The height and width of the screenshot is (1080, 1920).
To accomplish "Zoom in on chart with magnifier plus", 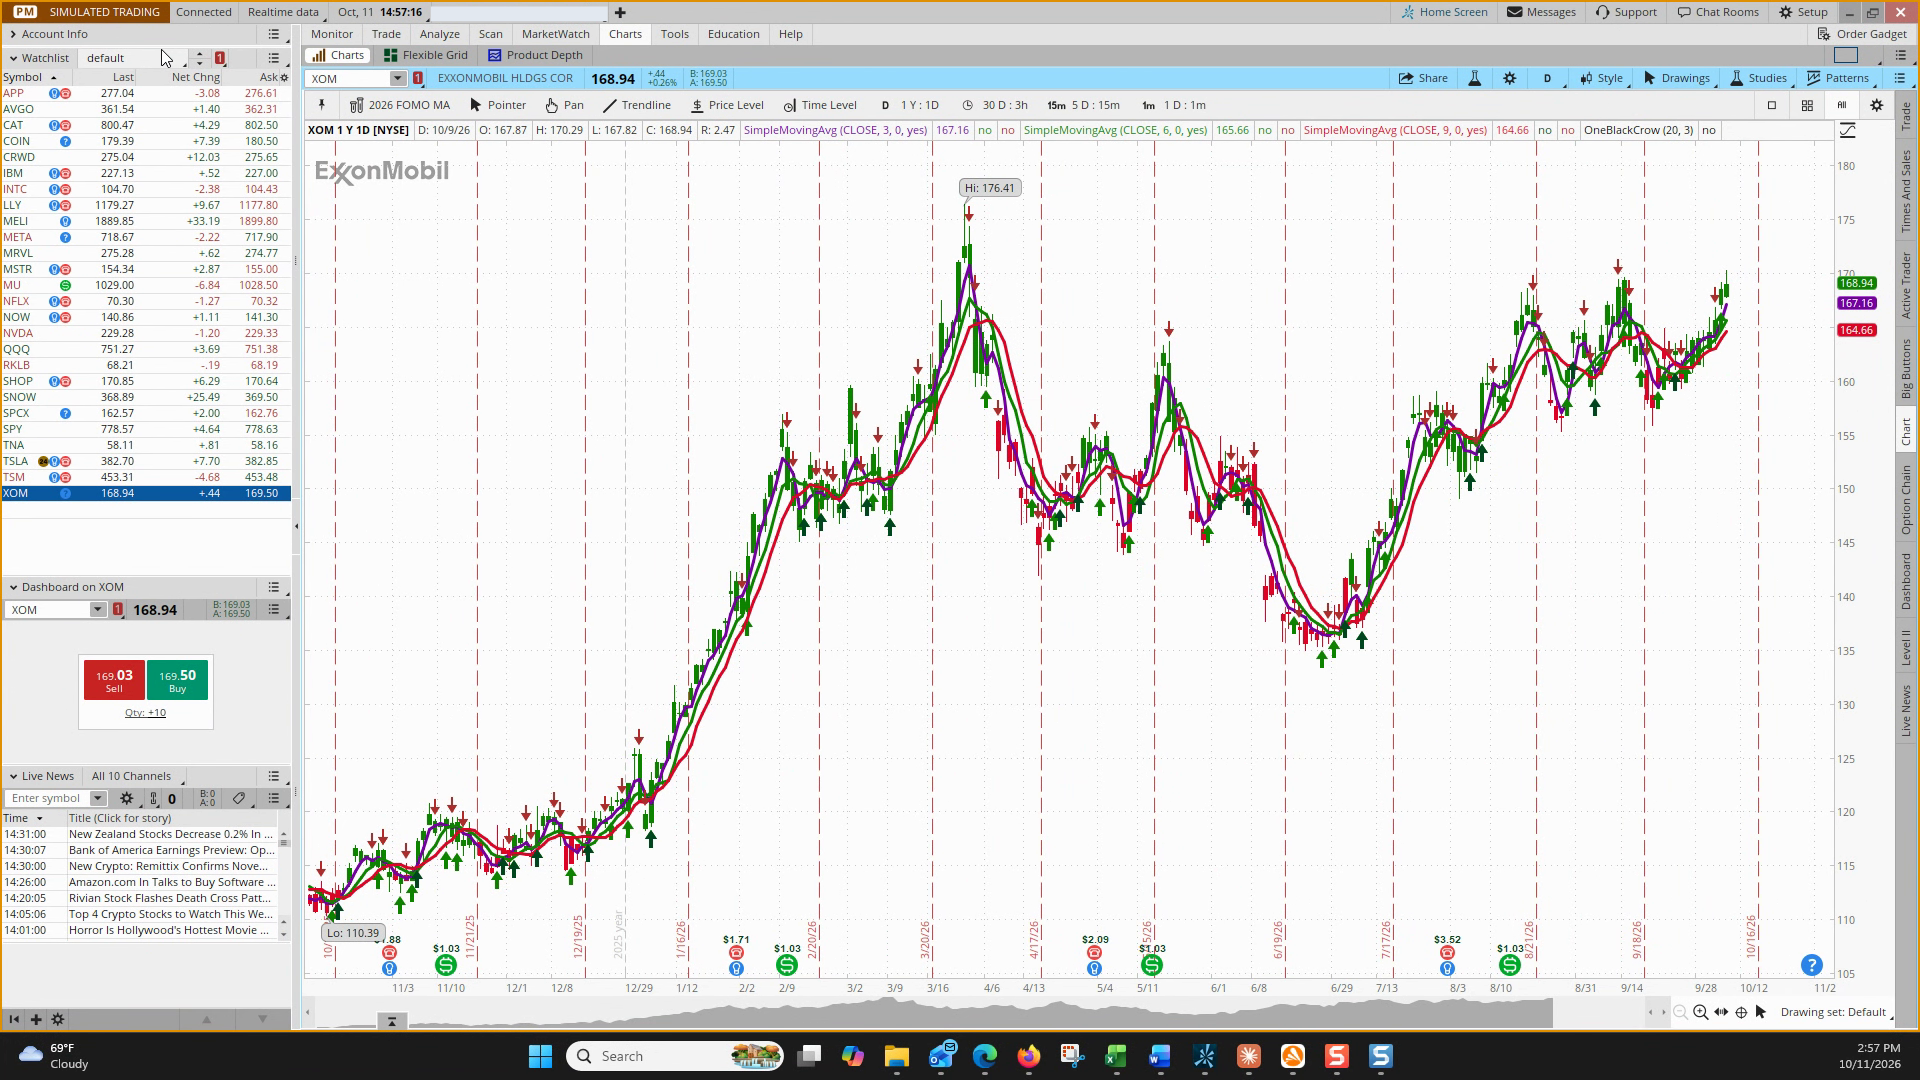I will (1700, 1012).
